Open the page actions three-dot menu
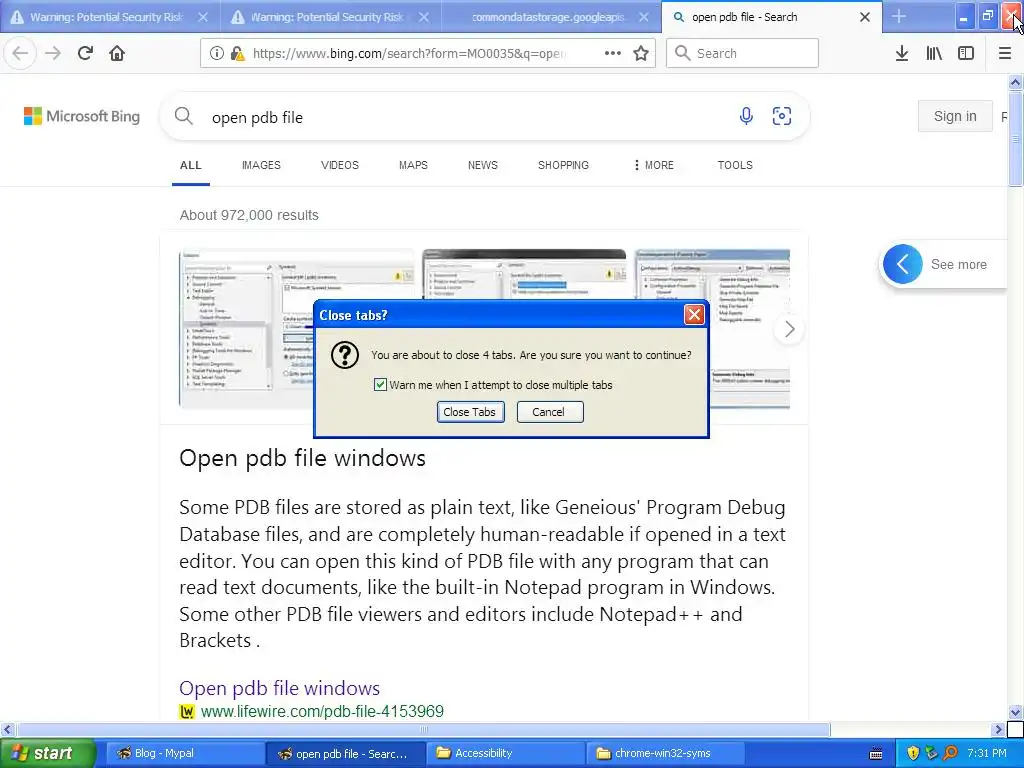The image size is (1024, 768). [613, 54]
